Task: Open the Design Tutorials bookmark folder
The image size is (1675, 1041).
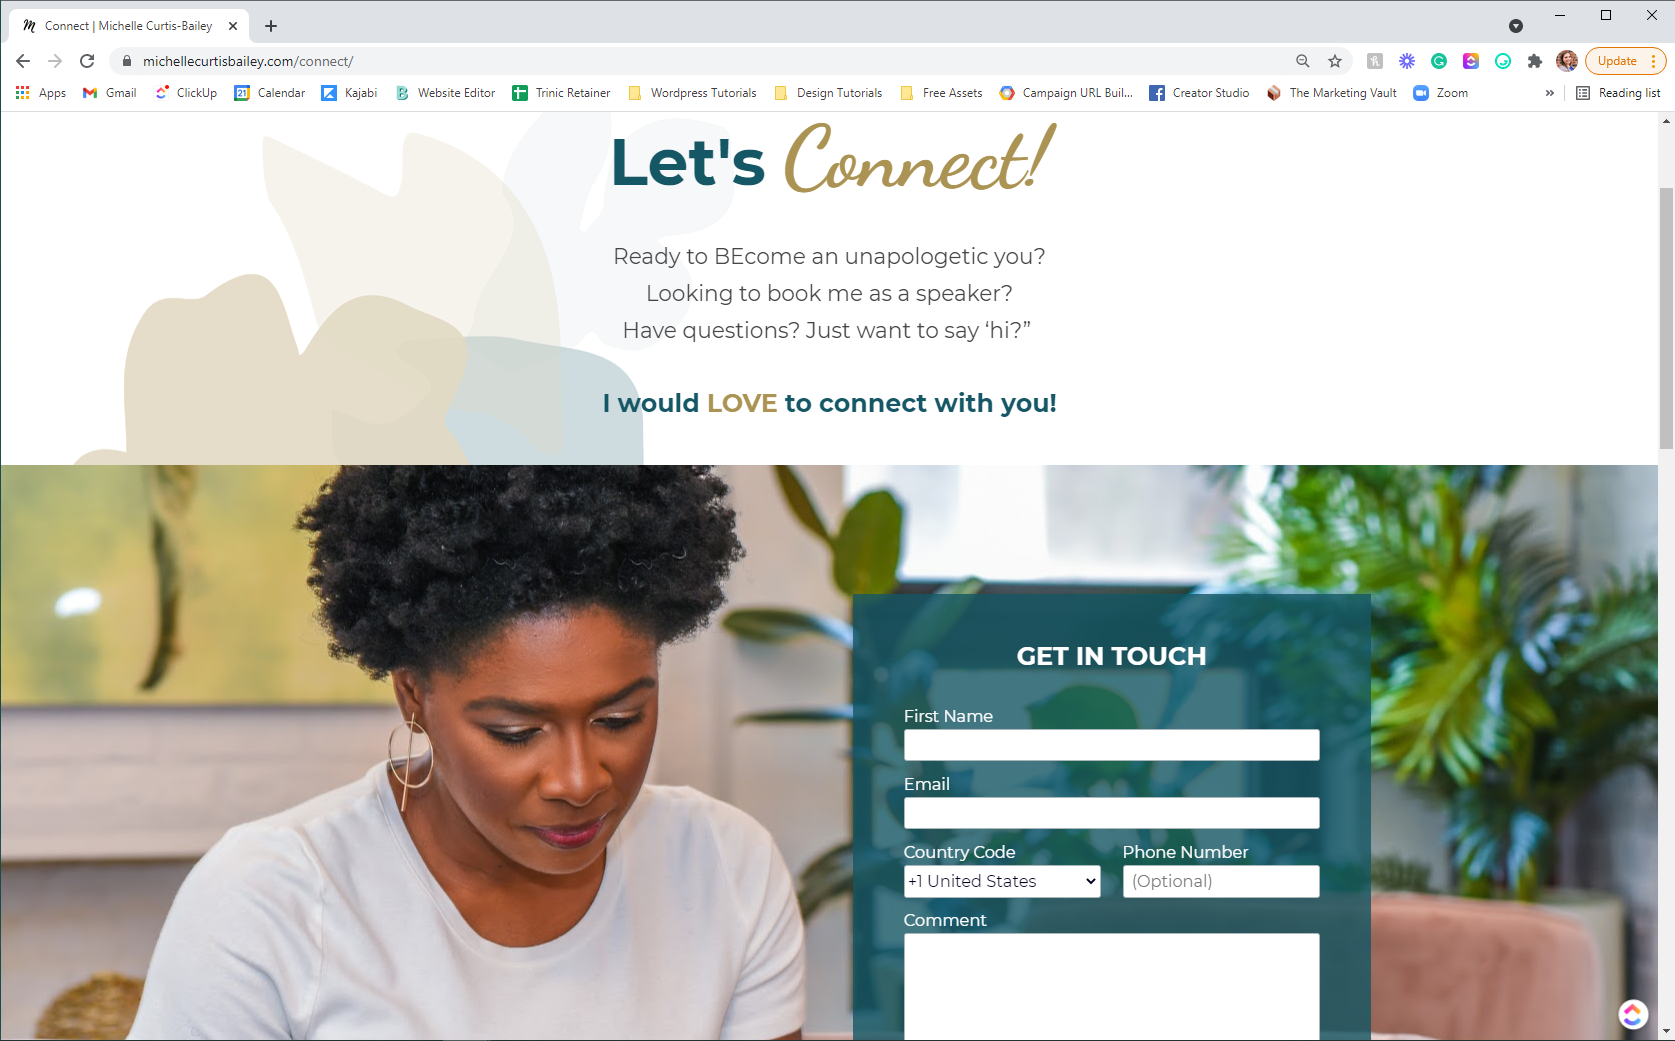Action: [828, 93]
